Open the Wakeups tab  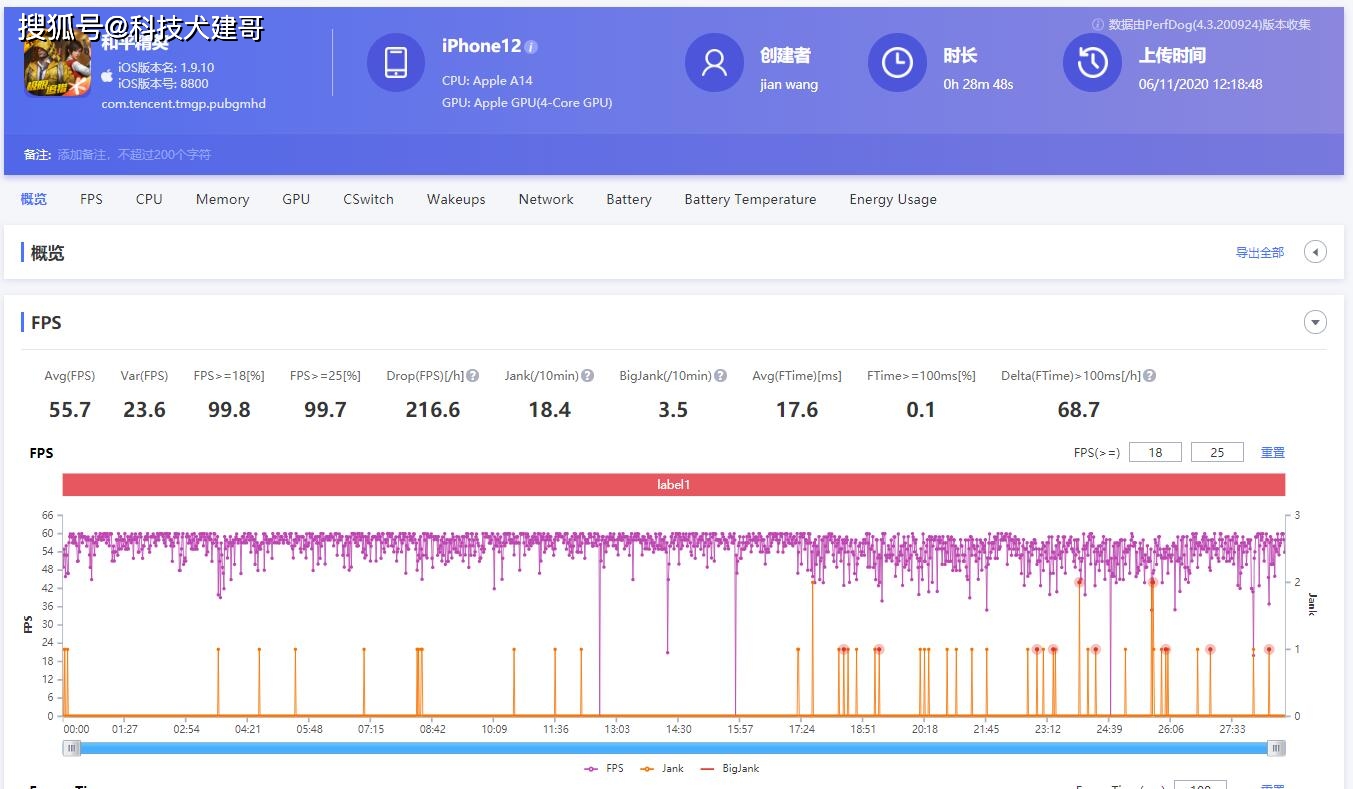pyautogui.click(x=456, y=199)
